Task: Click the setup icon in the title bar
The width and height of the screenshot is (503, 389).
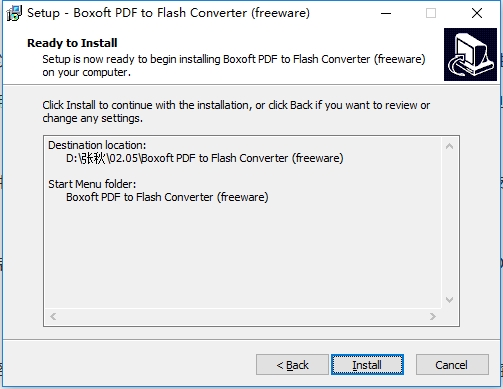Action: 14,13
